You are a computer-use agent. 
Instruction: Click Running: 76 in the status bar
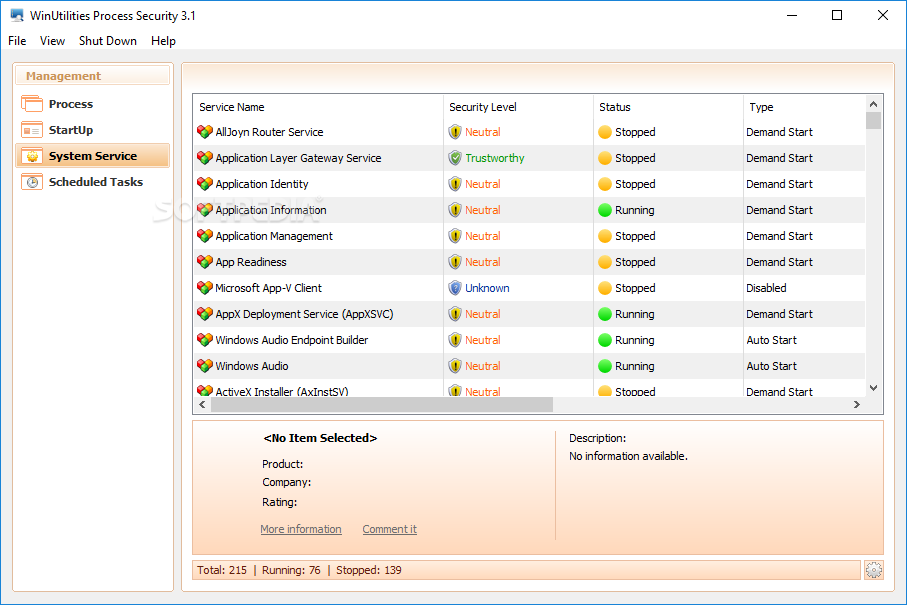291,570
